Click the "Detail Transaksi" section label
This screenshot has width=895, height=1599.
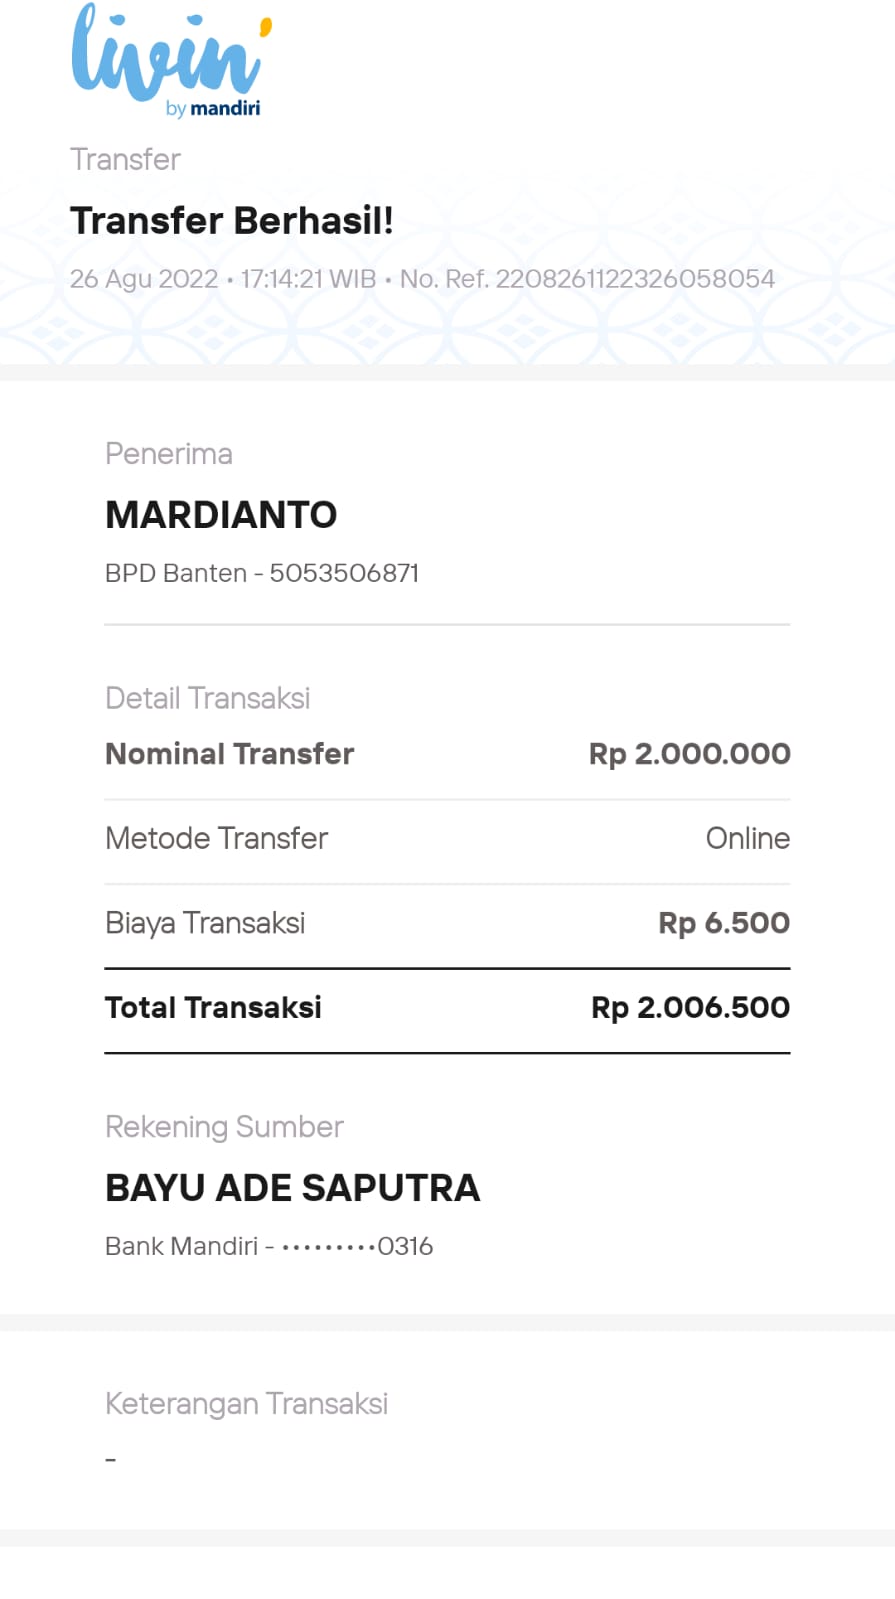(208, 698)
